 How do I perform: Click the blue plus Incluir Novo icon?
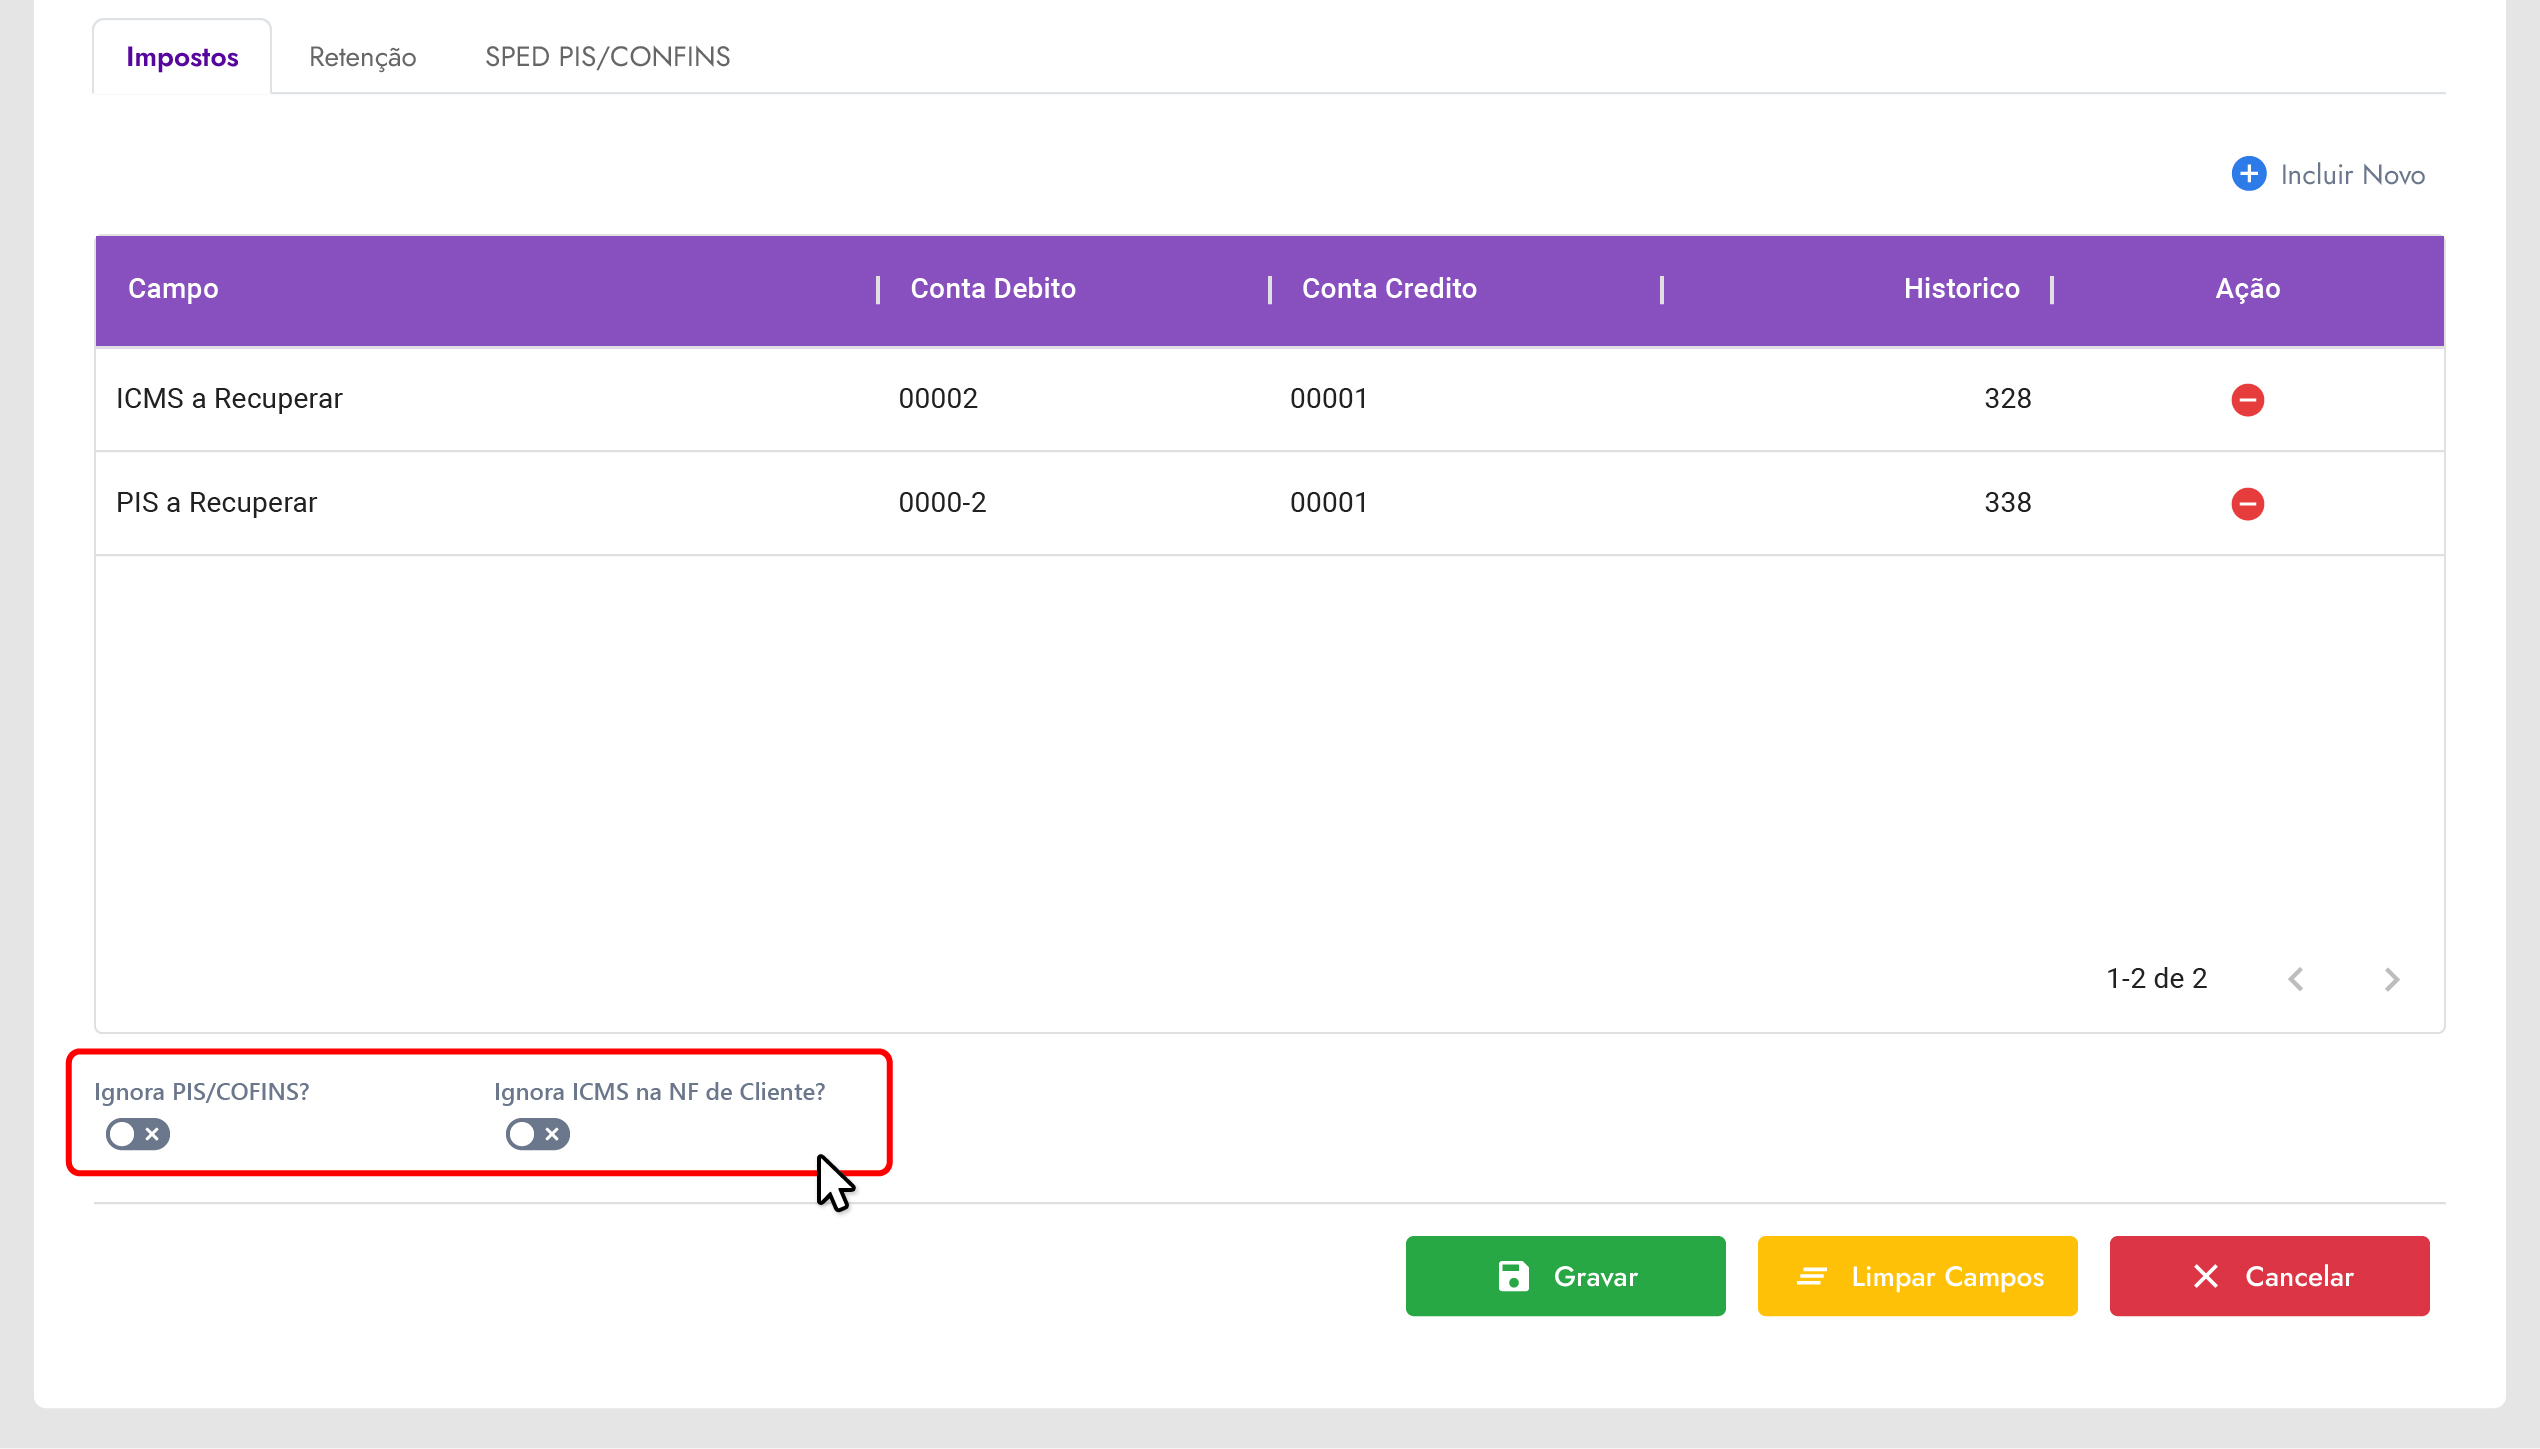(x=2248, y=174)
